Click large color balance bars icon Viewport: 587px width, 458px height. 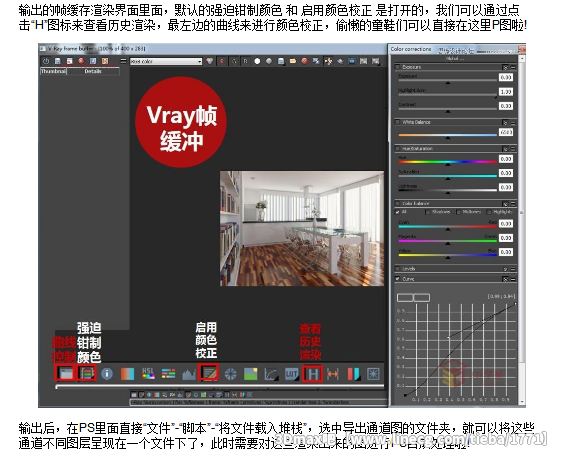(x=168, y=373)
